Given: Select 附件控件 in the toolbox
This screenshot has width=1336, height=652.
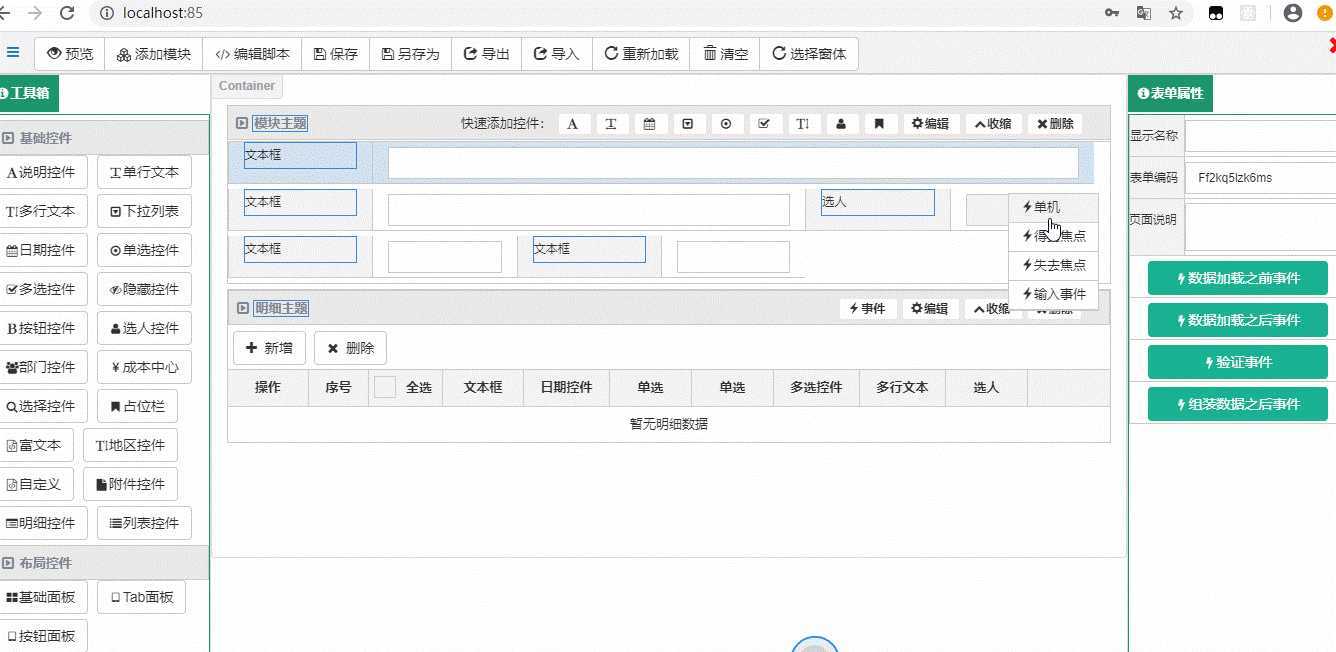Looking at the screenshot, I should click(130, 484).
